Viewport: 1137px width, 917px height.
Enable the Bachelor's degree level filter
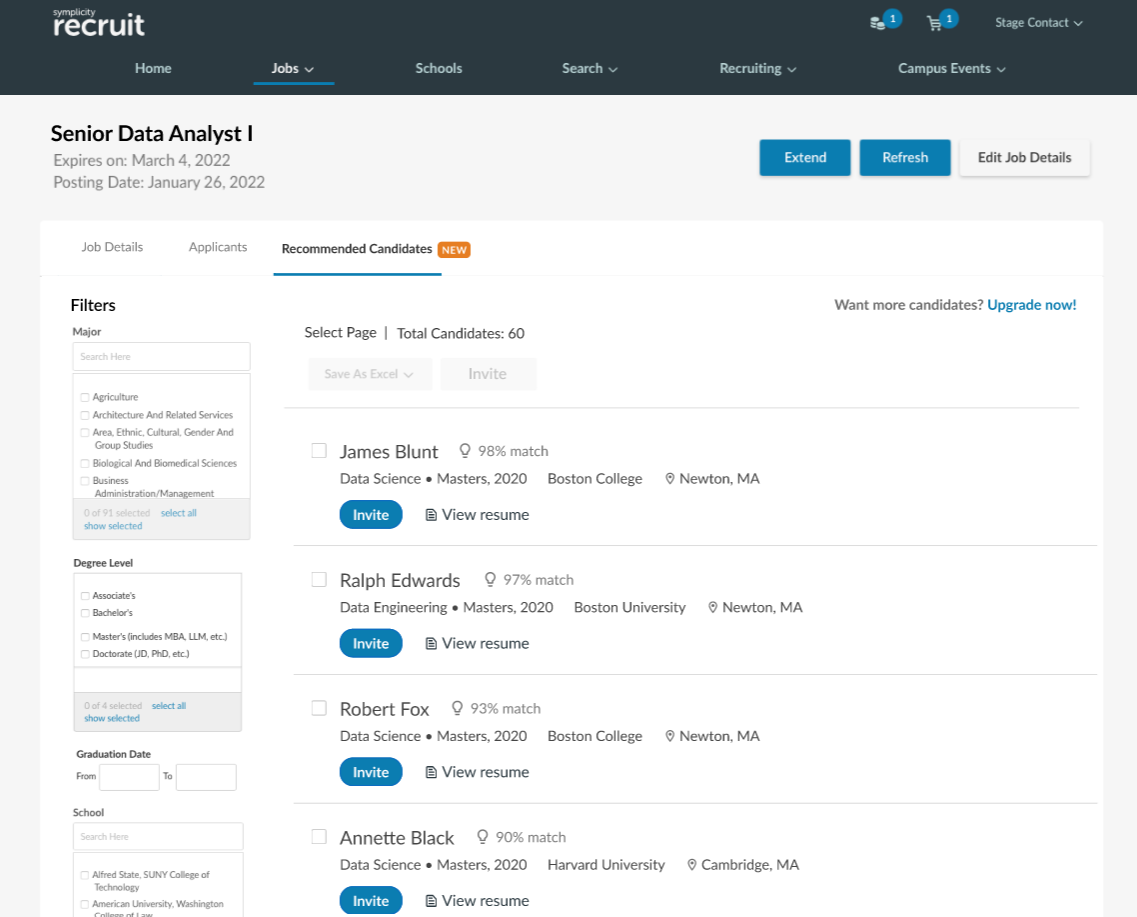85,613
